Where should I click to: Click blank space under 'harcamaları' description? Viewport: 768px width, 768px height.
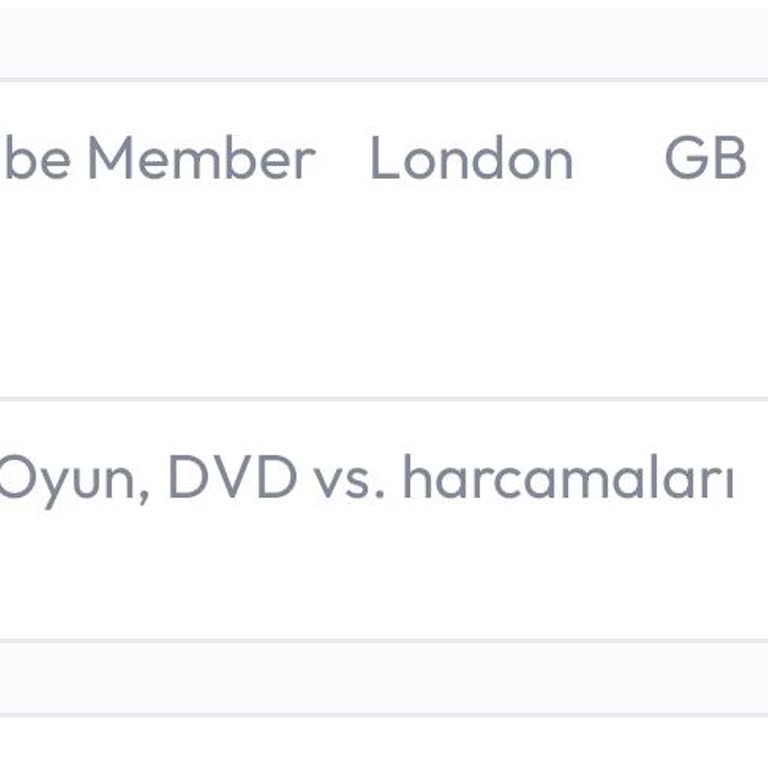pos(568,580)
